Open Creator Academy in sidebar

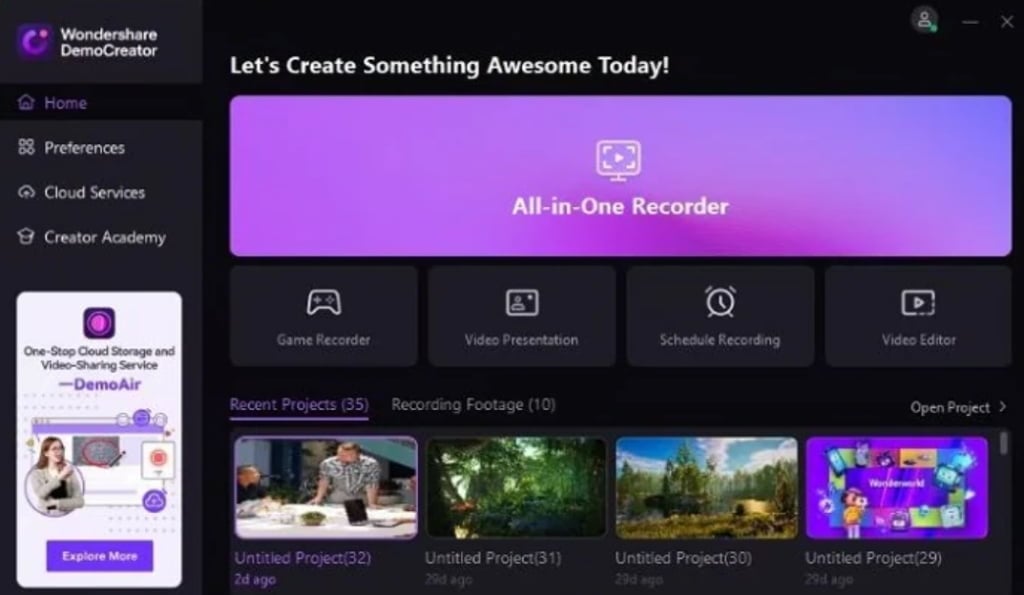(x=104, y=238)
